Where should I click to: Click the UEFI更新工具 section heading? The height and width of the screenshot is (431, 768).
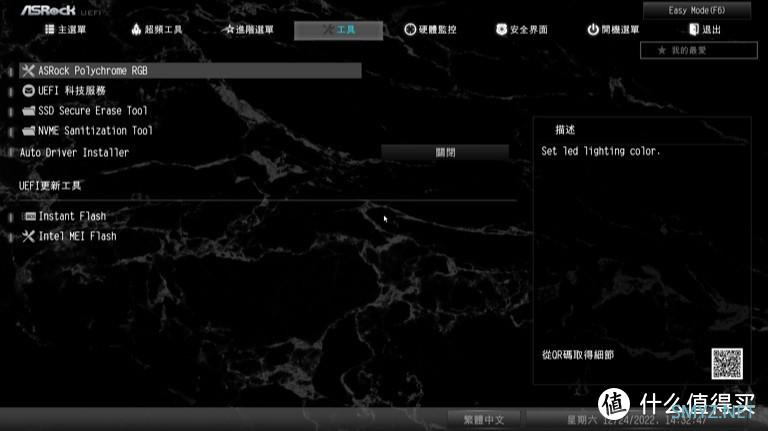pyautogui.click(x=50, y=186)
